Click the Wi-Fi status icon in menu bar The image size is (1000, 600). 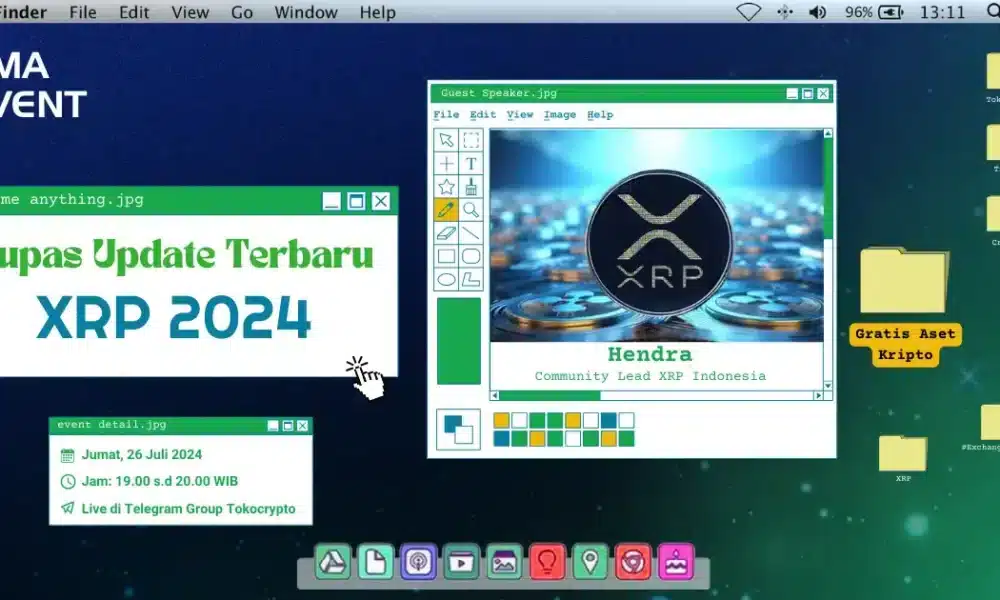pos(748,12)
